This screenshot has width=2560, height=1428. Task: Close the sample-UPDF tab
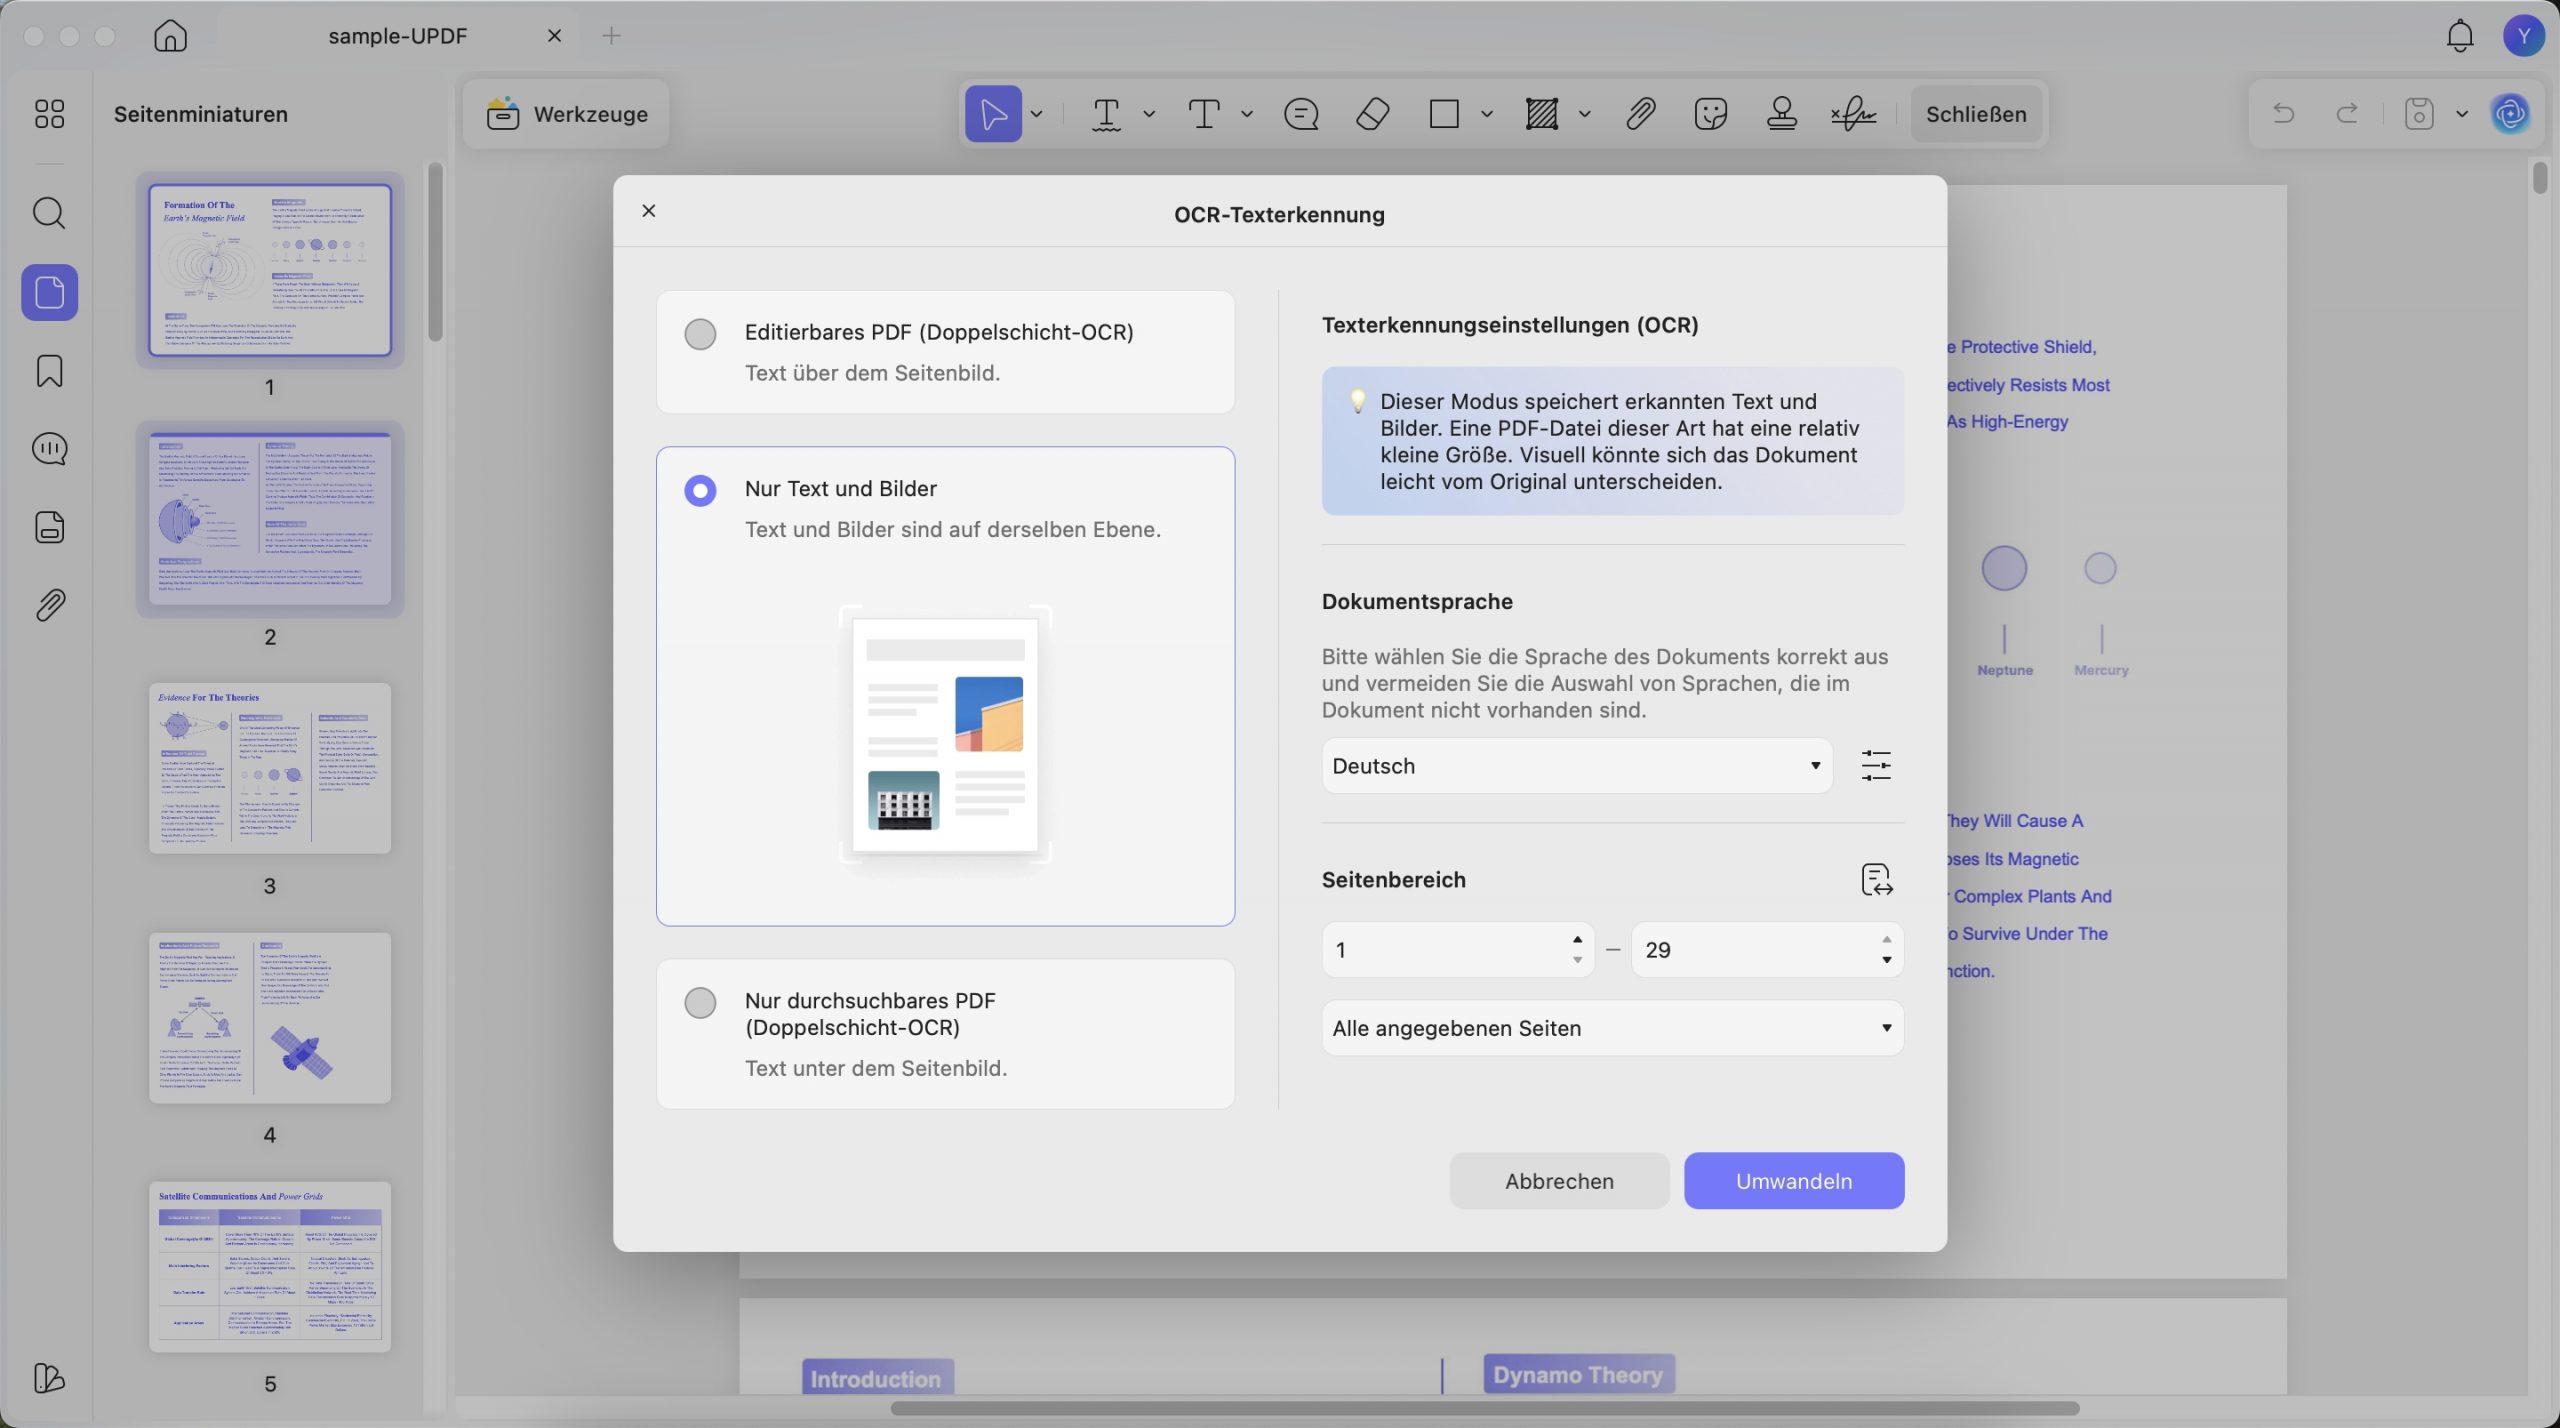pyautogui.click(x=554, y=36)
